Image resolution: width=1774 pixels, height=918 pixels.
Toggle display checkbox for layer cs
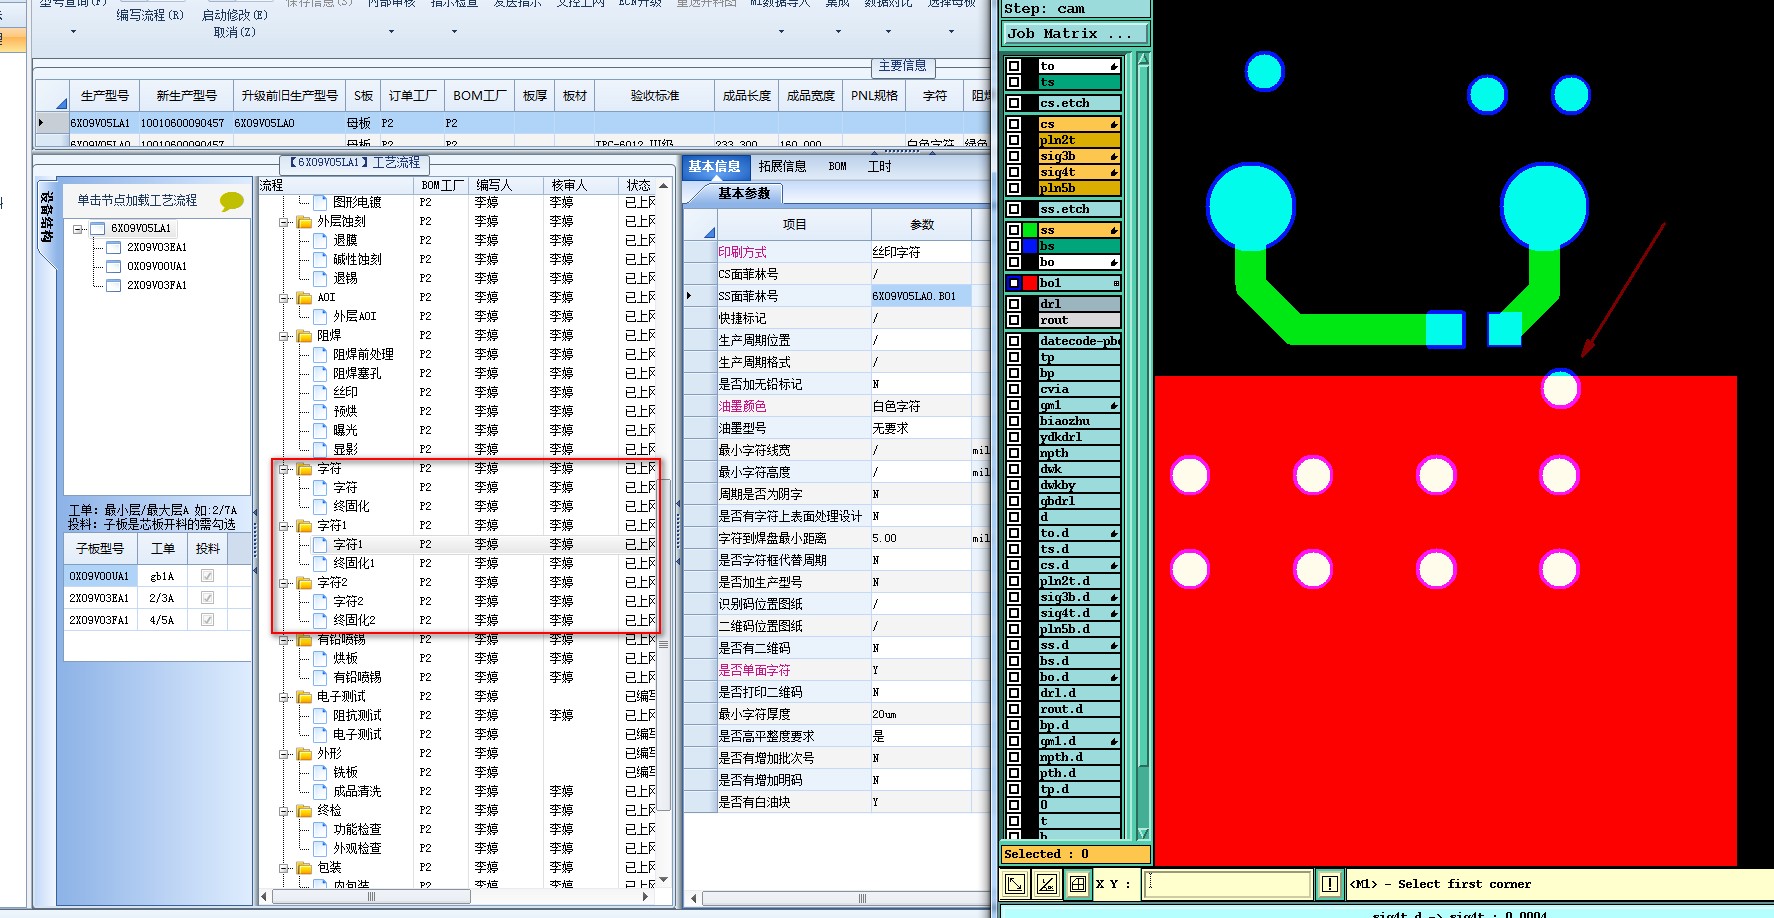pos(1014,124)
